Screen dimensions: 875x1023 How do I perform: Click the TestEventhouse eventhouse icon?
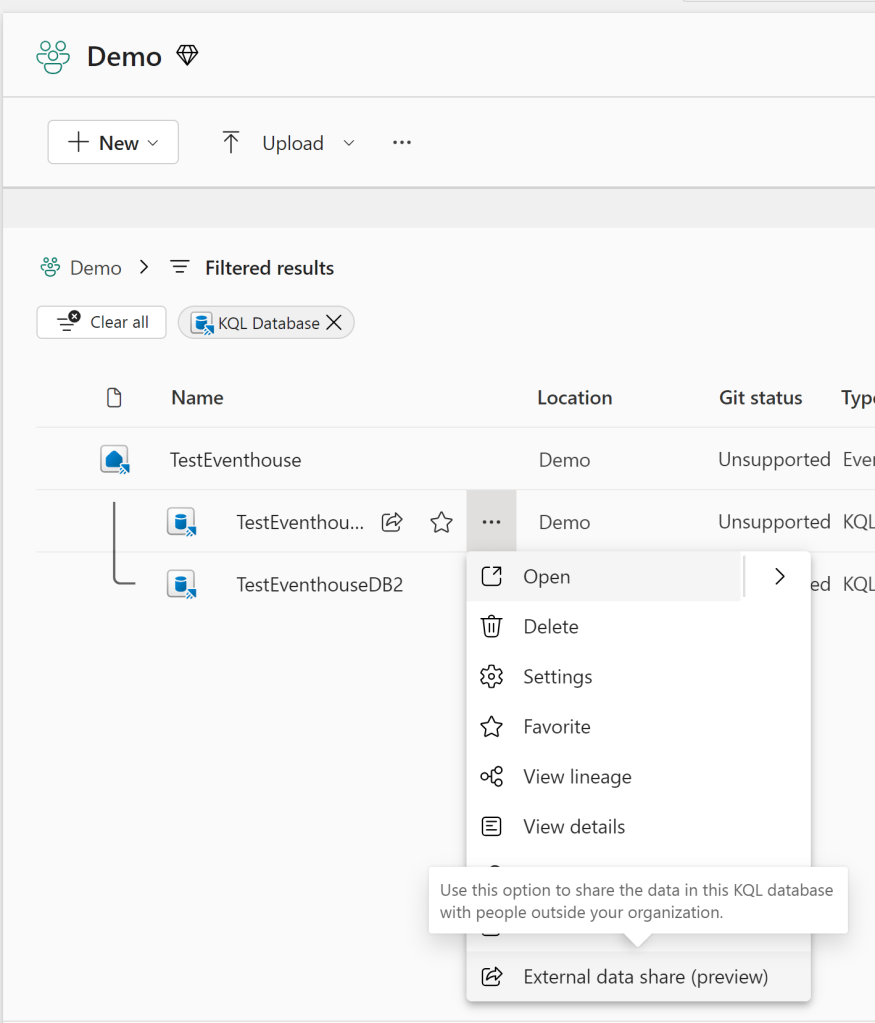pyautogui.click(x=115, y=460)
